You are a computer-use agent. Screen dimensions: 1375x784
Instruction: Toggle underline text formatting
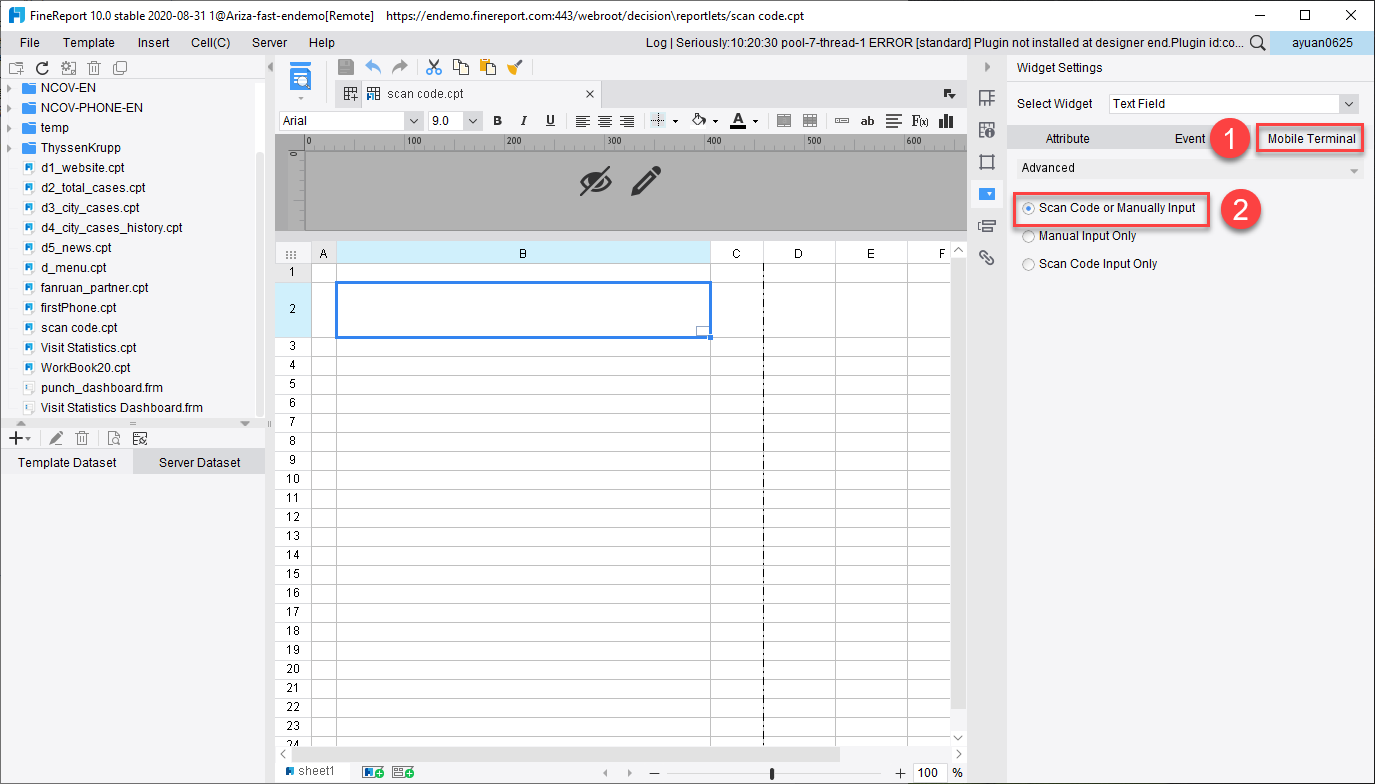point(550,121)
